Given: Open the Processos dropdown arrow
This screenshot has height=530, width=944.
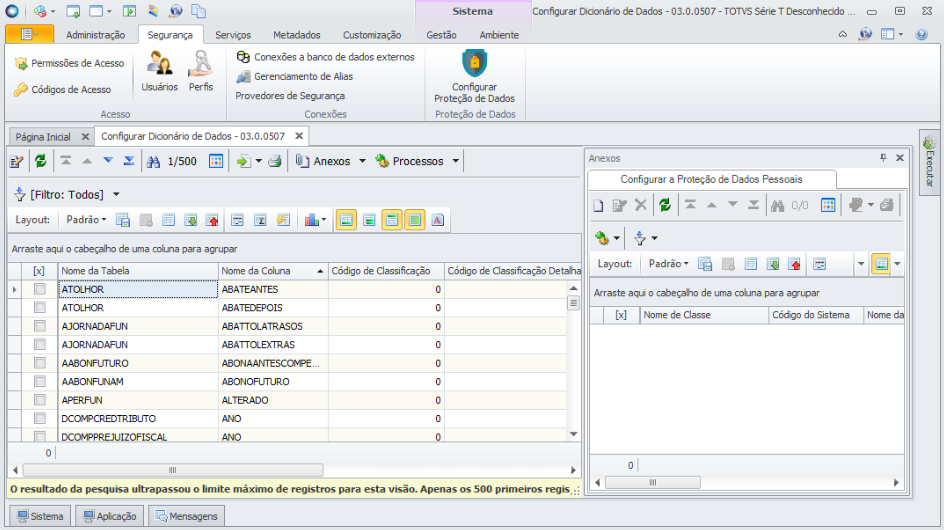Looking at the screenshot, I should pyautogui.click(x=456, y=161).
